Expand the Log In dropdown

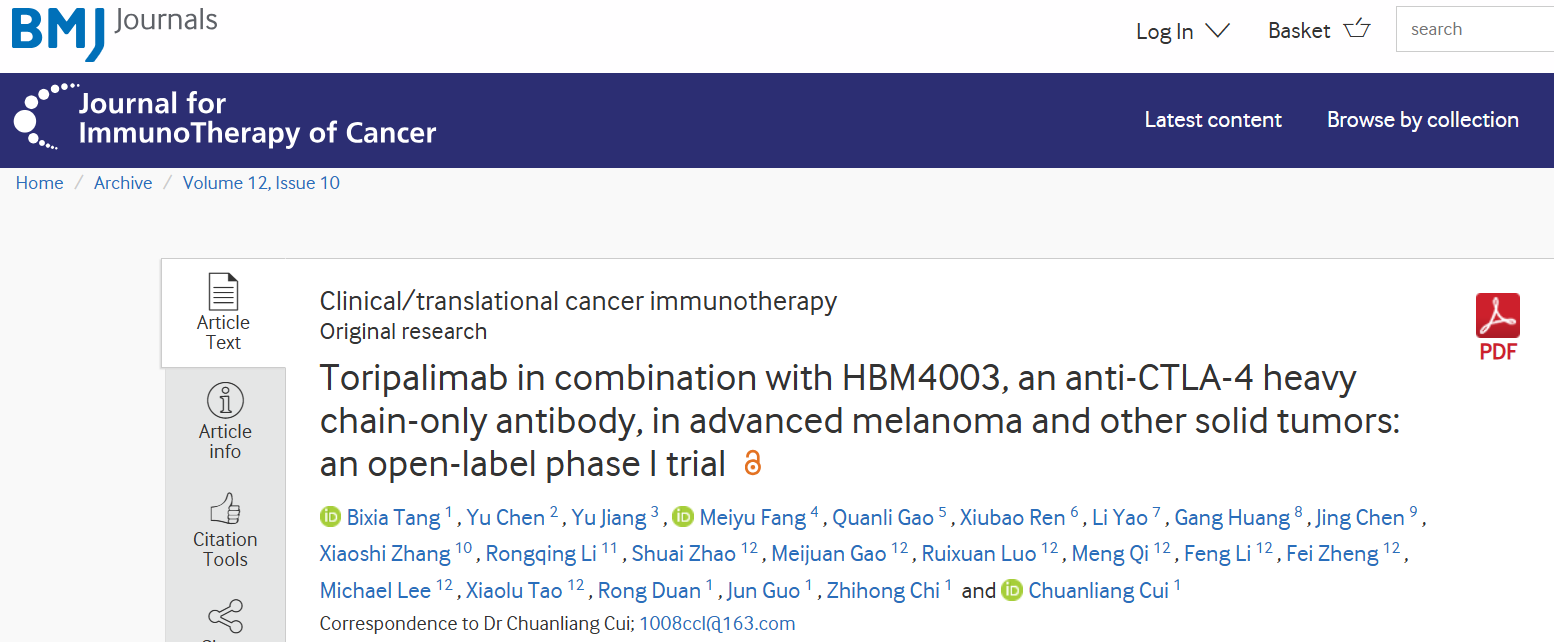[x=1183, y=31]
